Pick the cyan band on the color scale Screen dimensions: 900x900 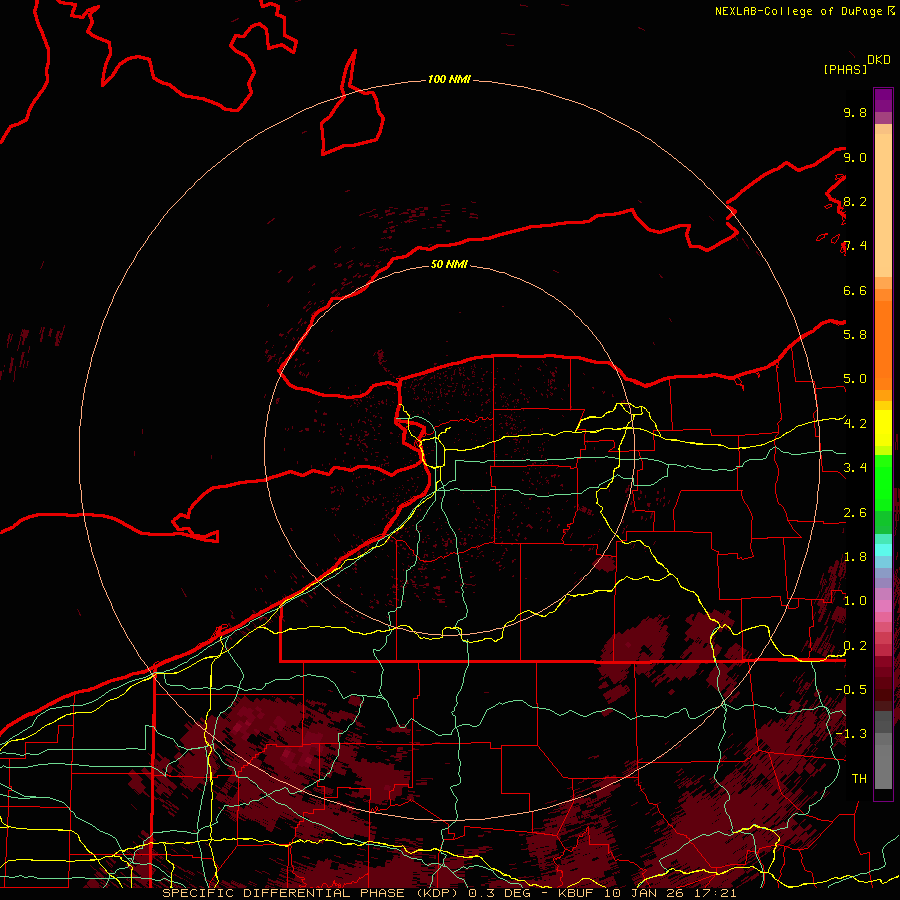click(x=883, y=550)
